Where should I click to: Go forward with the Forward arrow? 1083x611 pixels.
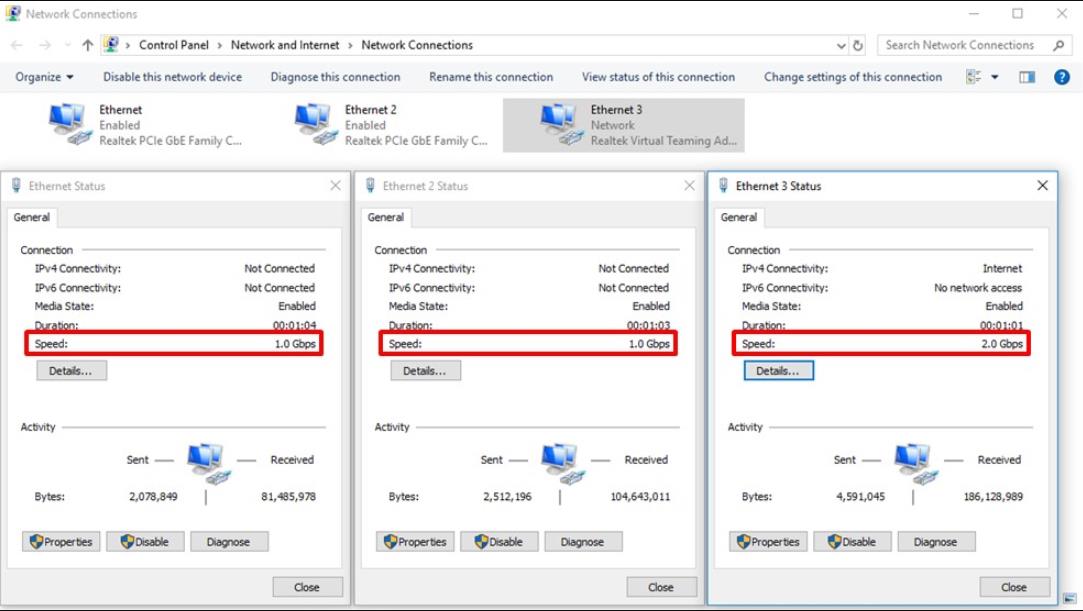pyautogui.click(x=45, y=45)
